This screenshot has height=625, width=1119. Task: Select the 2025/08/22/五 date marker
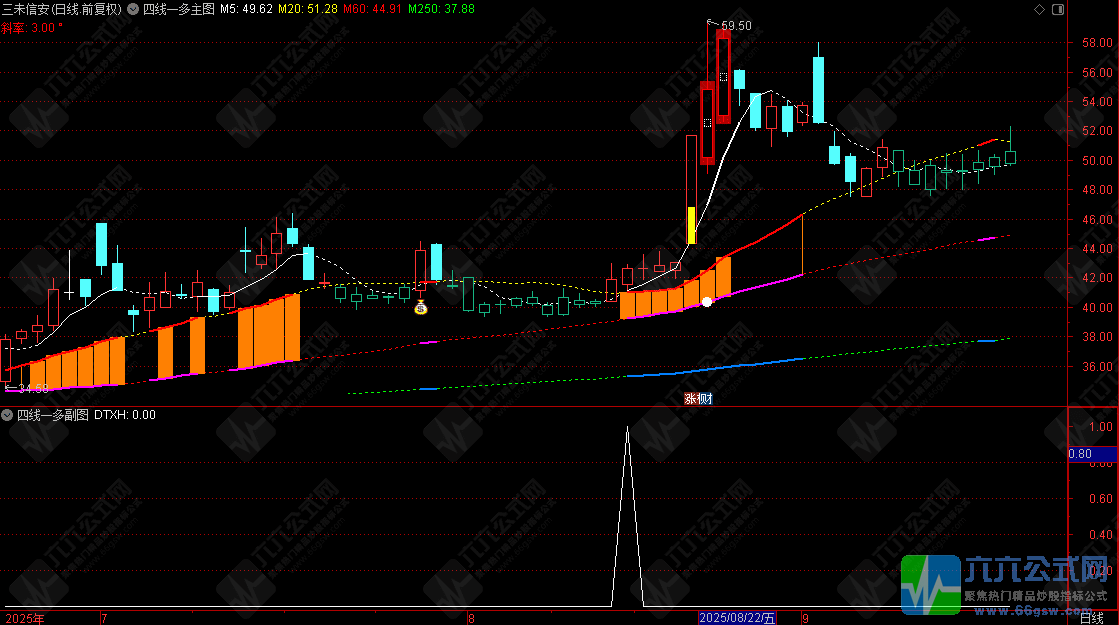point(737,618)
